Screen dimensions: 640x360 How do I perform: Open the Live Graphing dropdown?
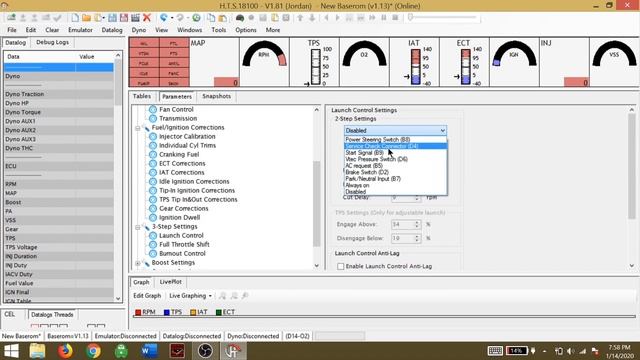pyautogui.click(x=191, y=296)
